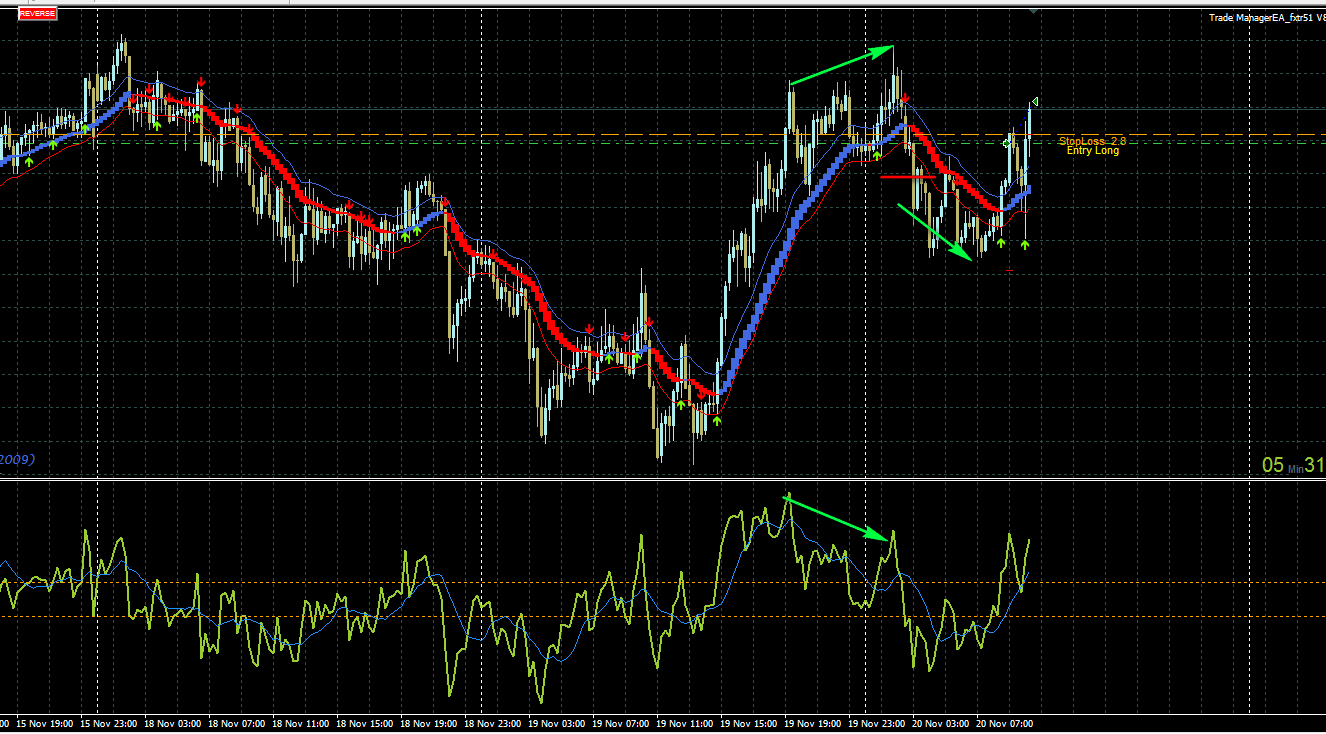1326x734 pixels.
Task: Select the orange dashed StopLoss line
Action: tap(663, 134)
